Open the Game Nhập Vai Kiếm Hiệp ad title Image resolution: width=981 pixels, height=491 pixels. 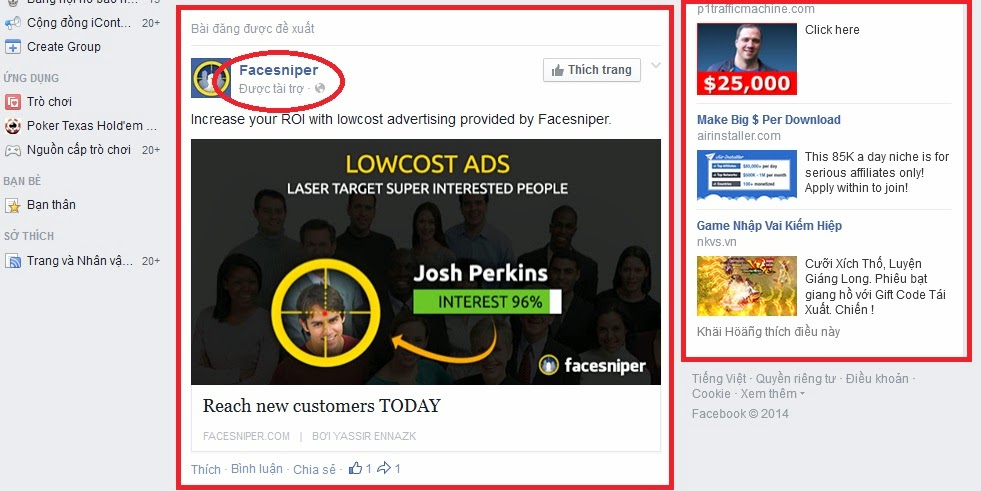point(770,225)
